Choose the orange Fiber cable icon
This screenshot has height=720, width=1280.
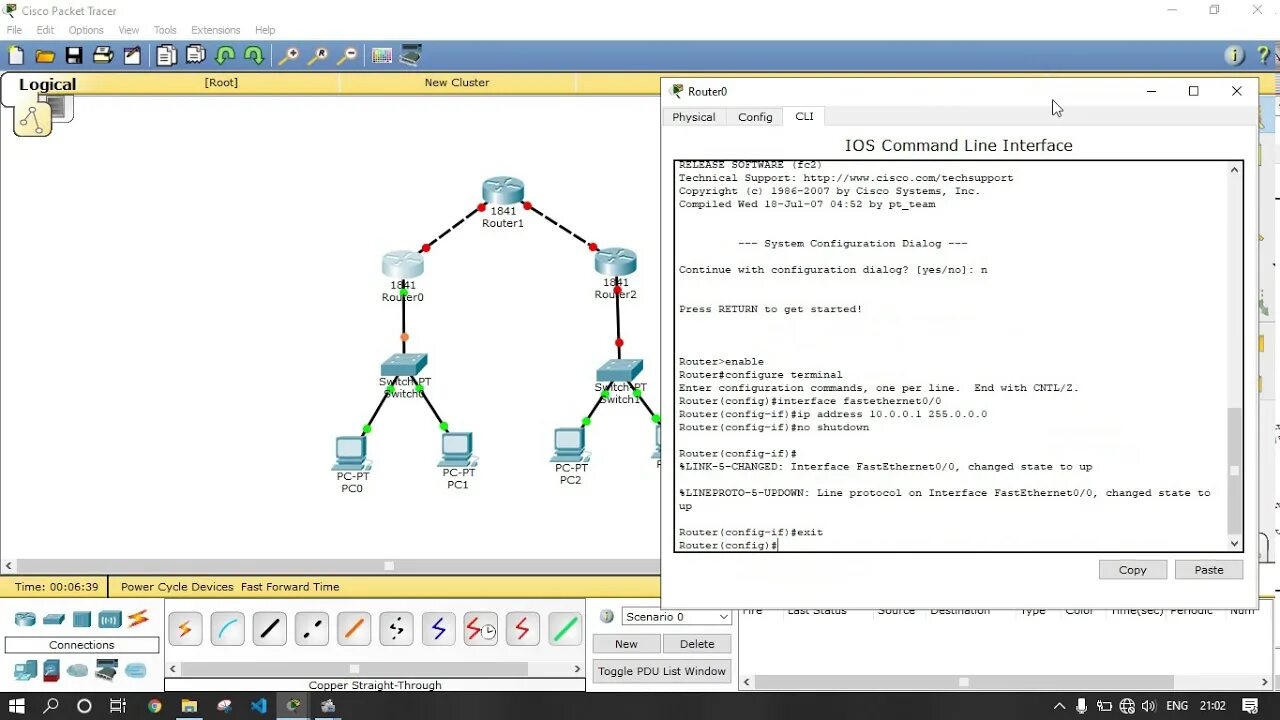354,629
